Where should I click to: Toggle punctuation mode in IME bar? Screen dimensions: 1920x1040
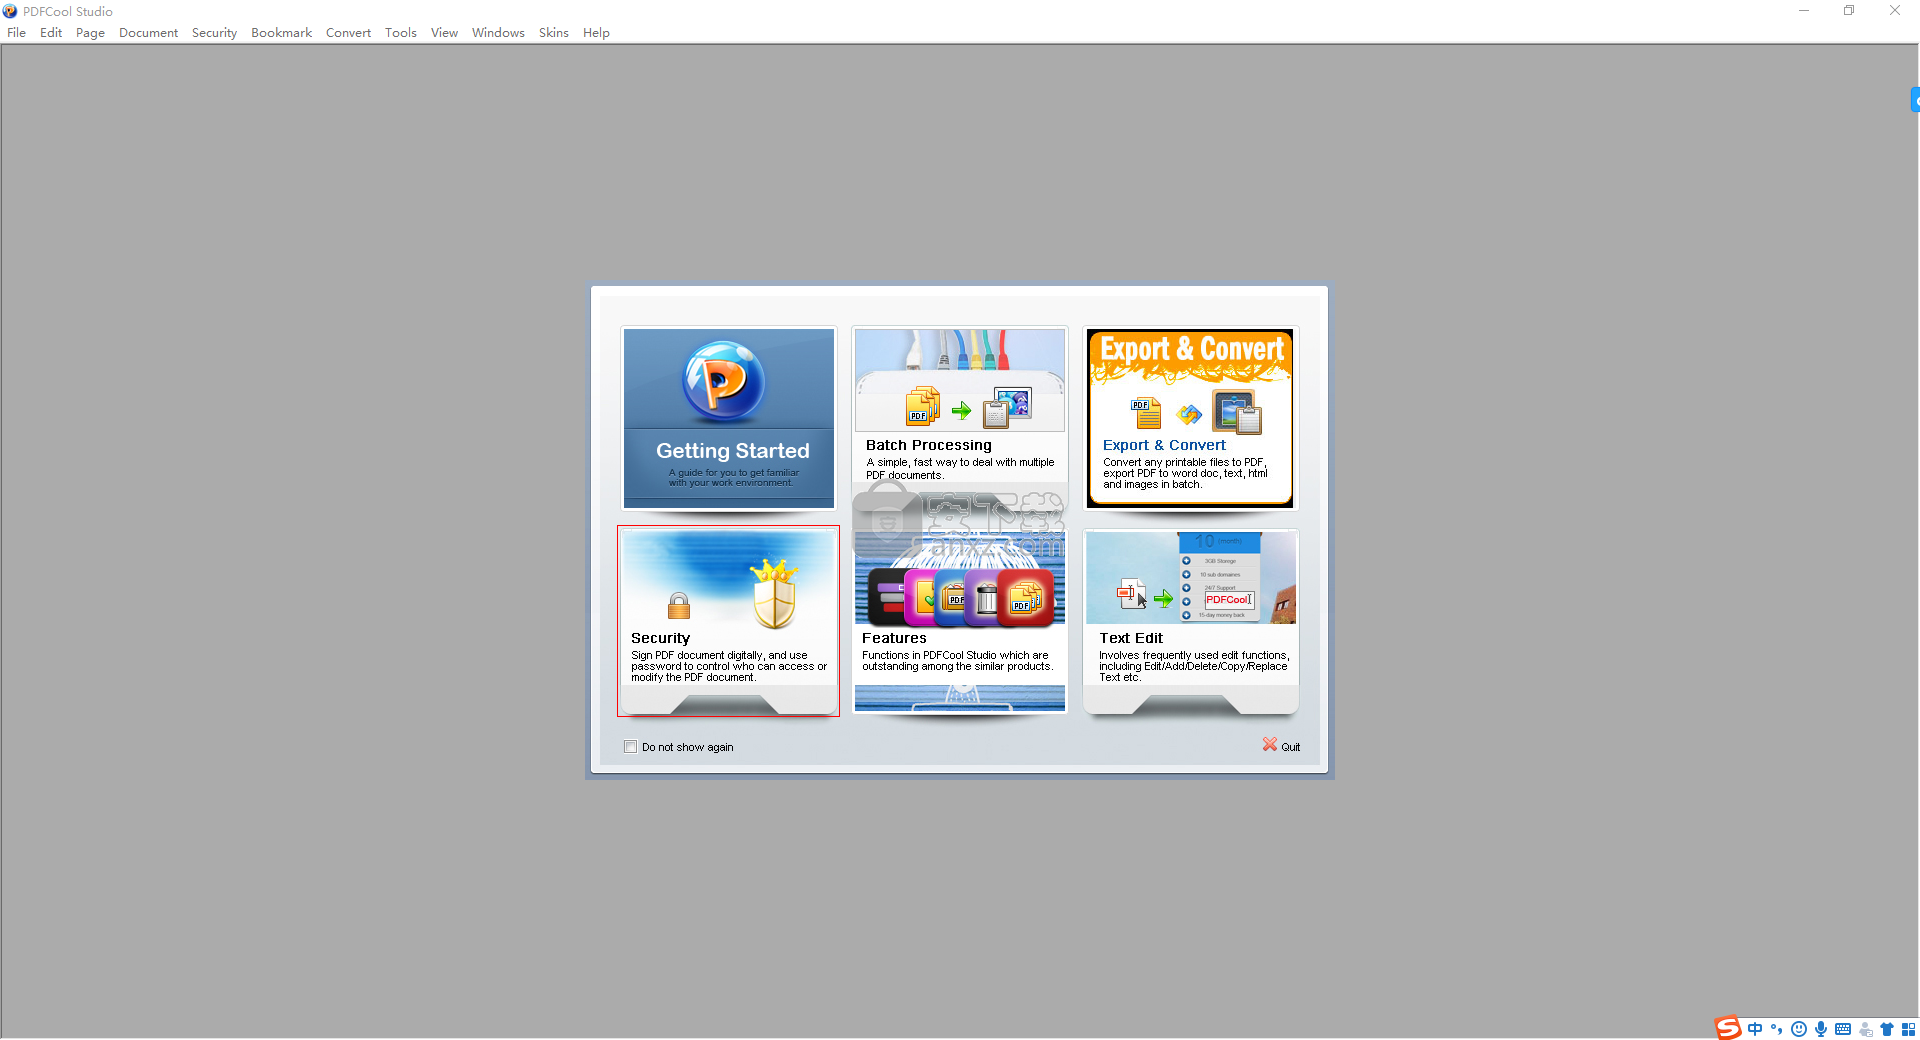point(1777,1029)
